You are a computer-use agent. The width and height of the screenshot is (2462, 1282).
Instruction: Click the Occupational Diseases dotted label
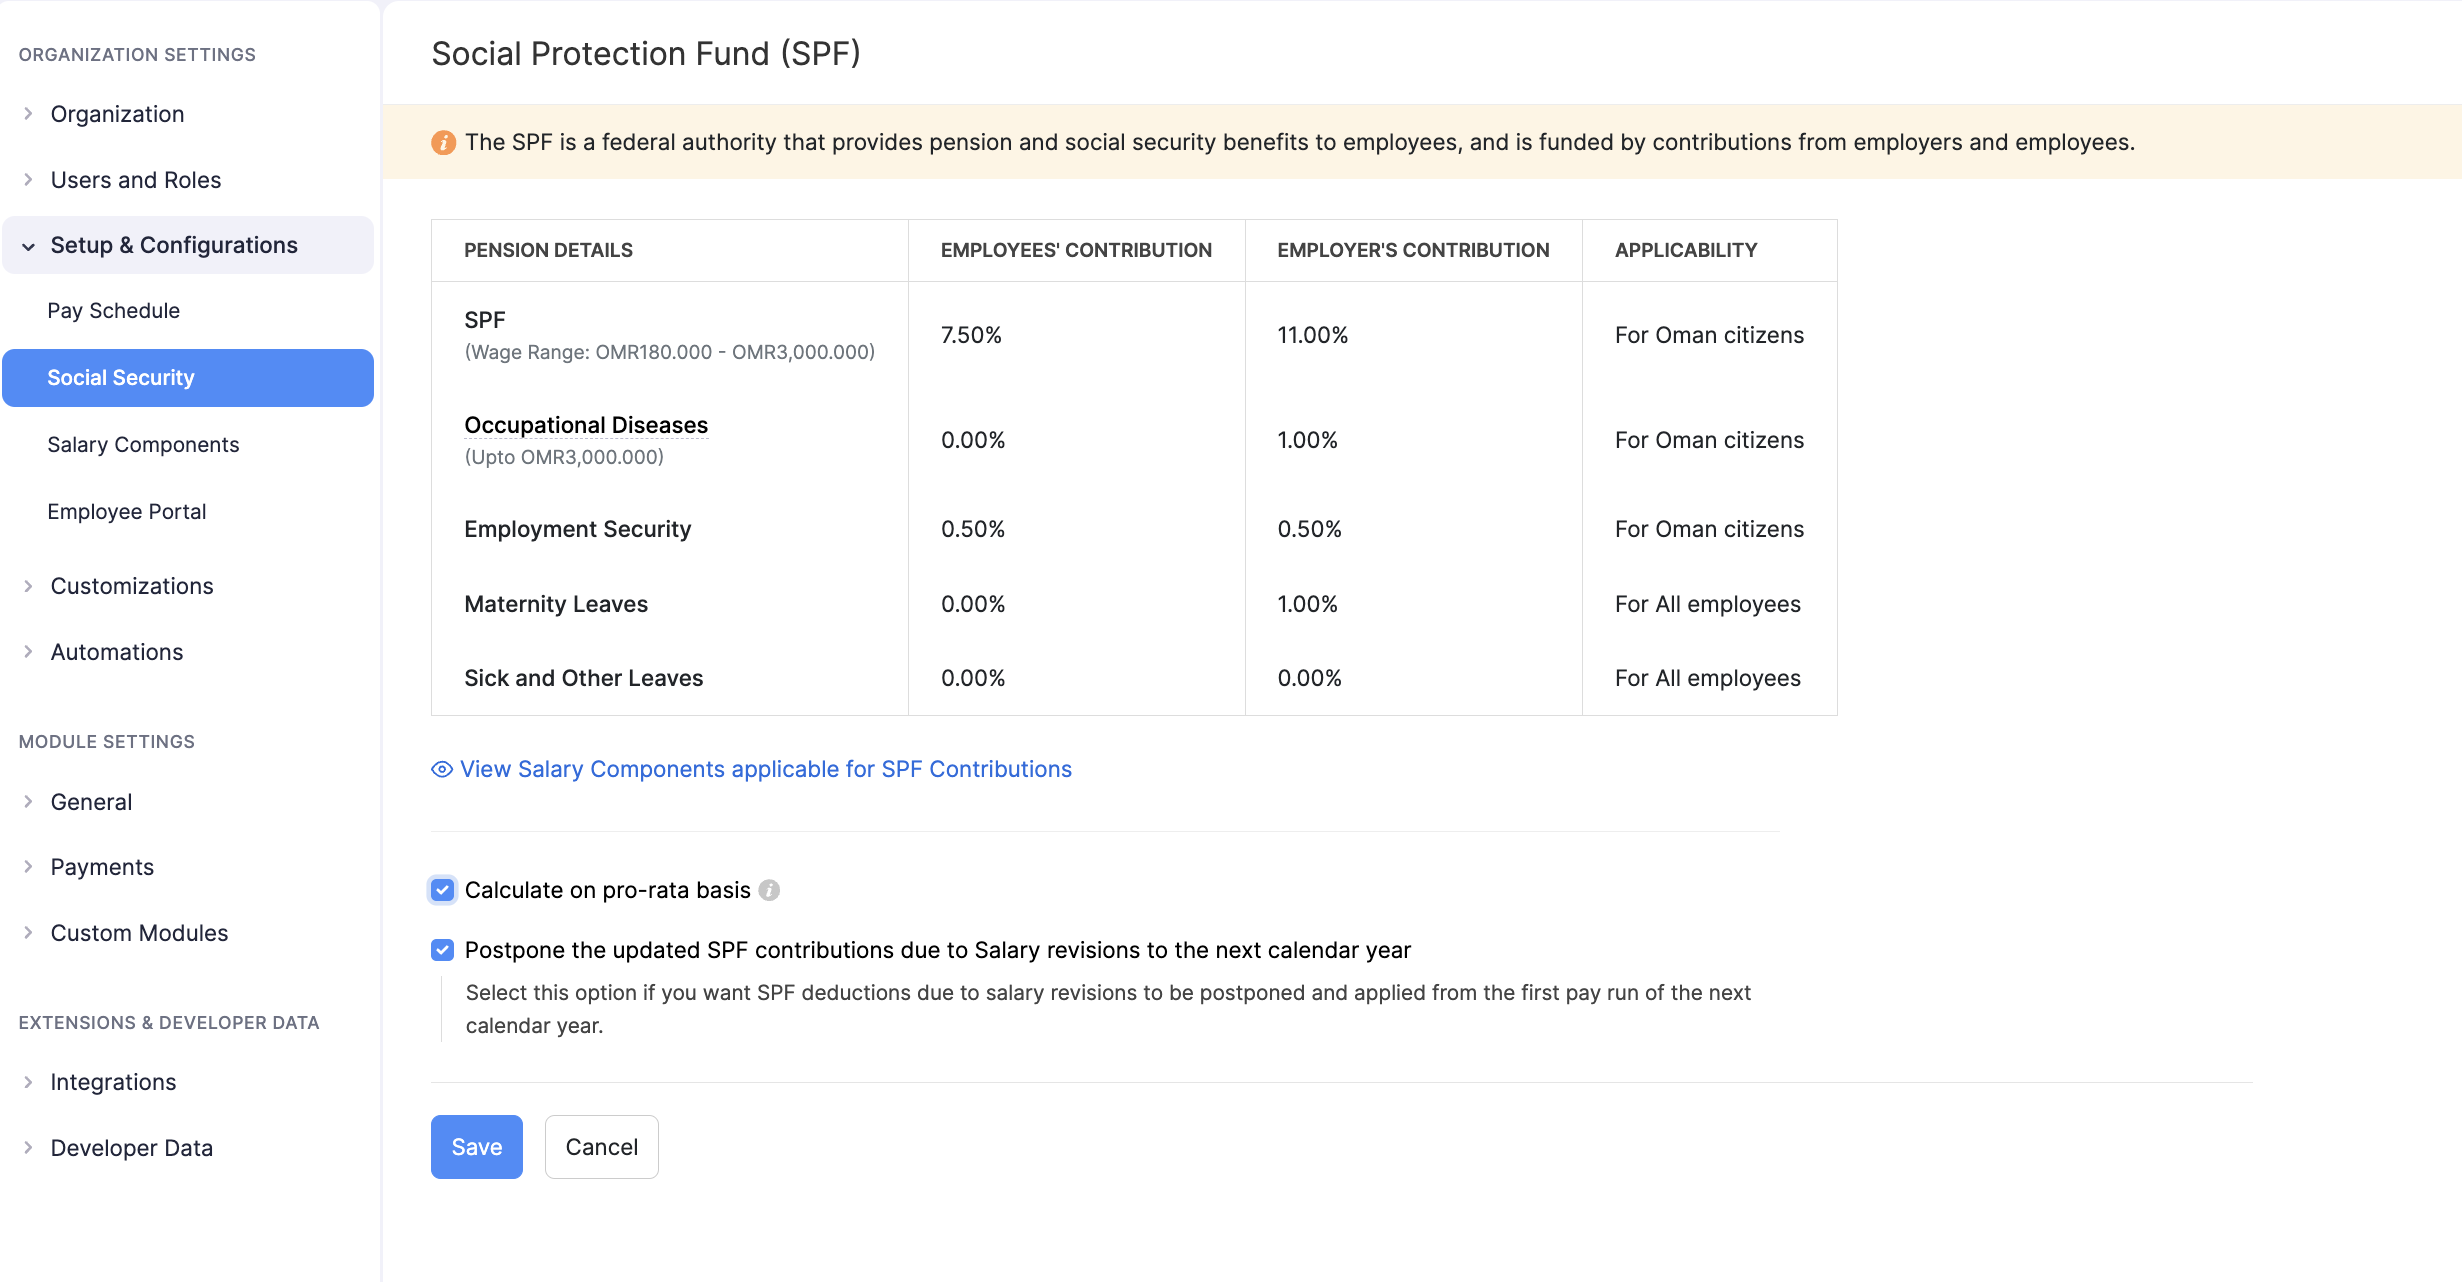click(586, 425)
